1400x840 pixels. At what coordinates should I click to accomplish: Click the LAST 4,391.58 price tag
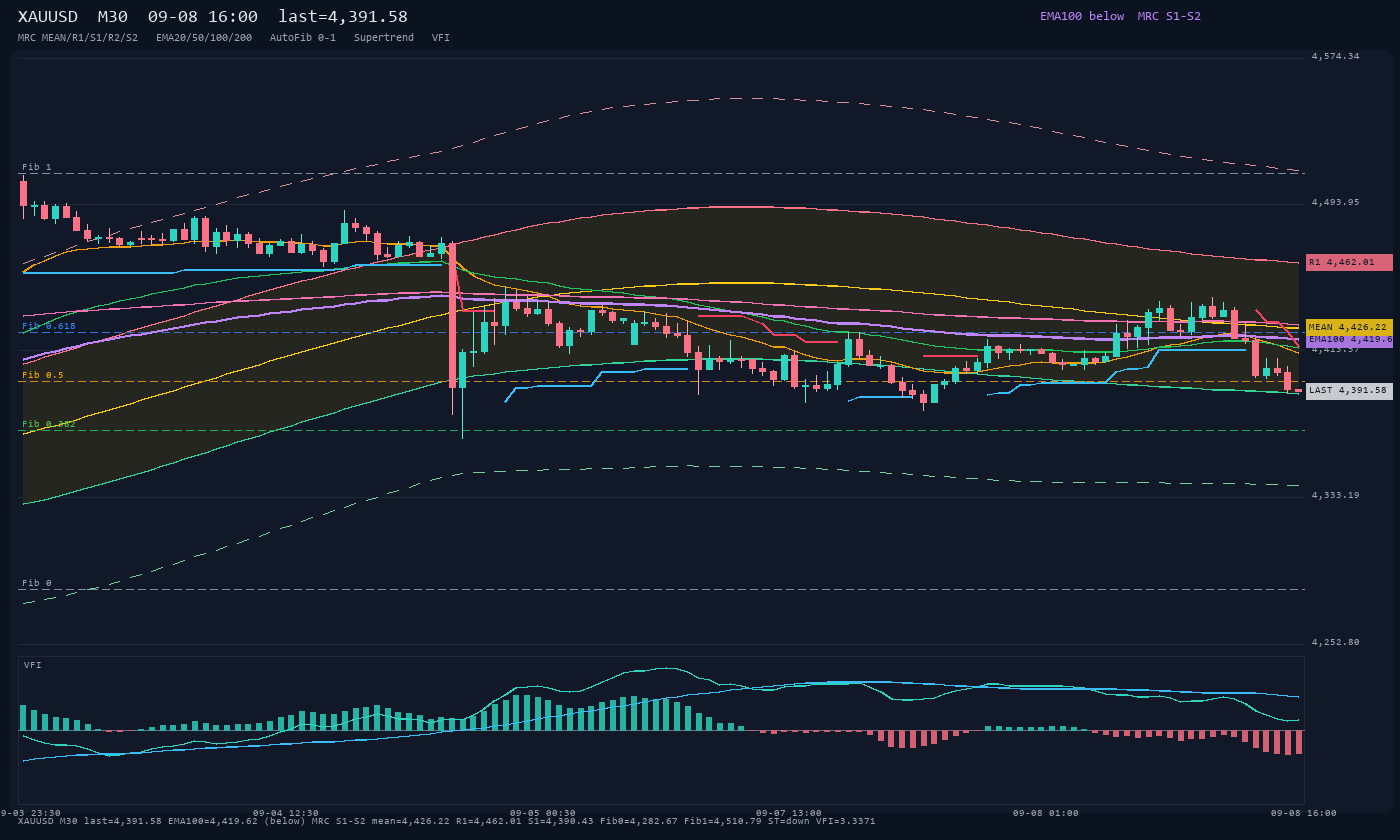(1349, 391)
